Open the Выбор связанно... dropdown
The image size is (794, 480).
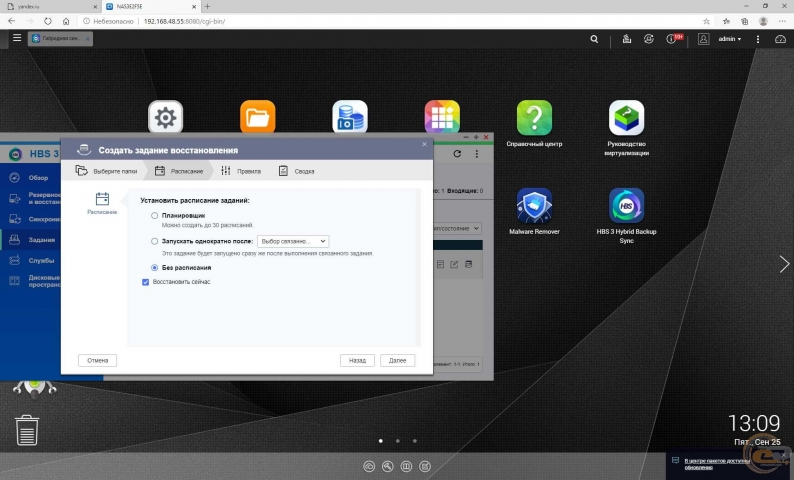click(x=293, y=242)
